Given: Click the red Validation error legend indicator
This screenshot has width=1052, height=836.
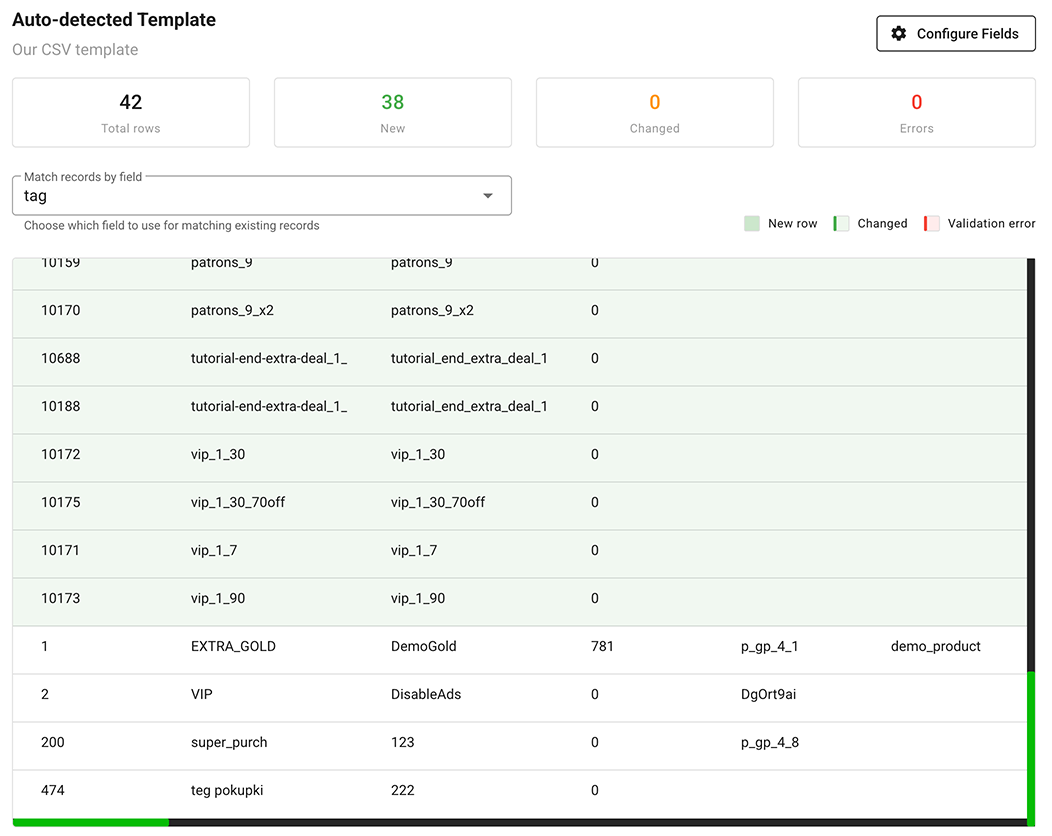Looking at the screenshot, I should pyautogui.click(x=931, y=224).
